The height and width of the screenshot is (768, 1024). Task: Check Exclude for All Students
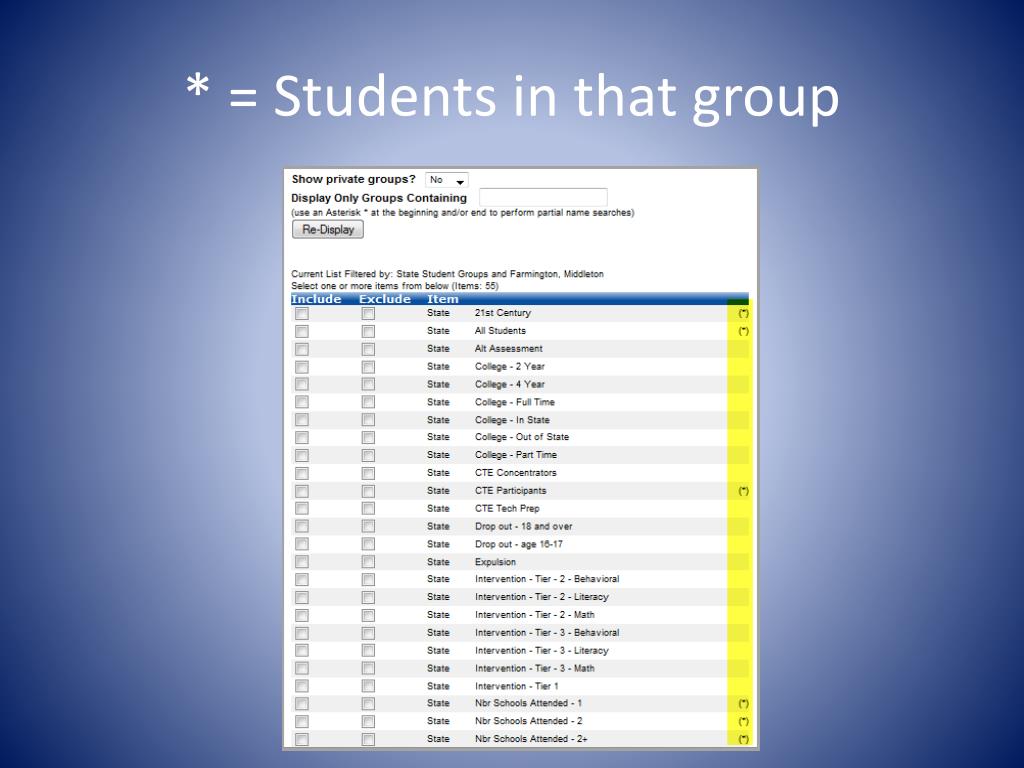tap(368, 332)
